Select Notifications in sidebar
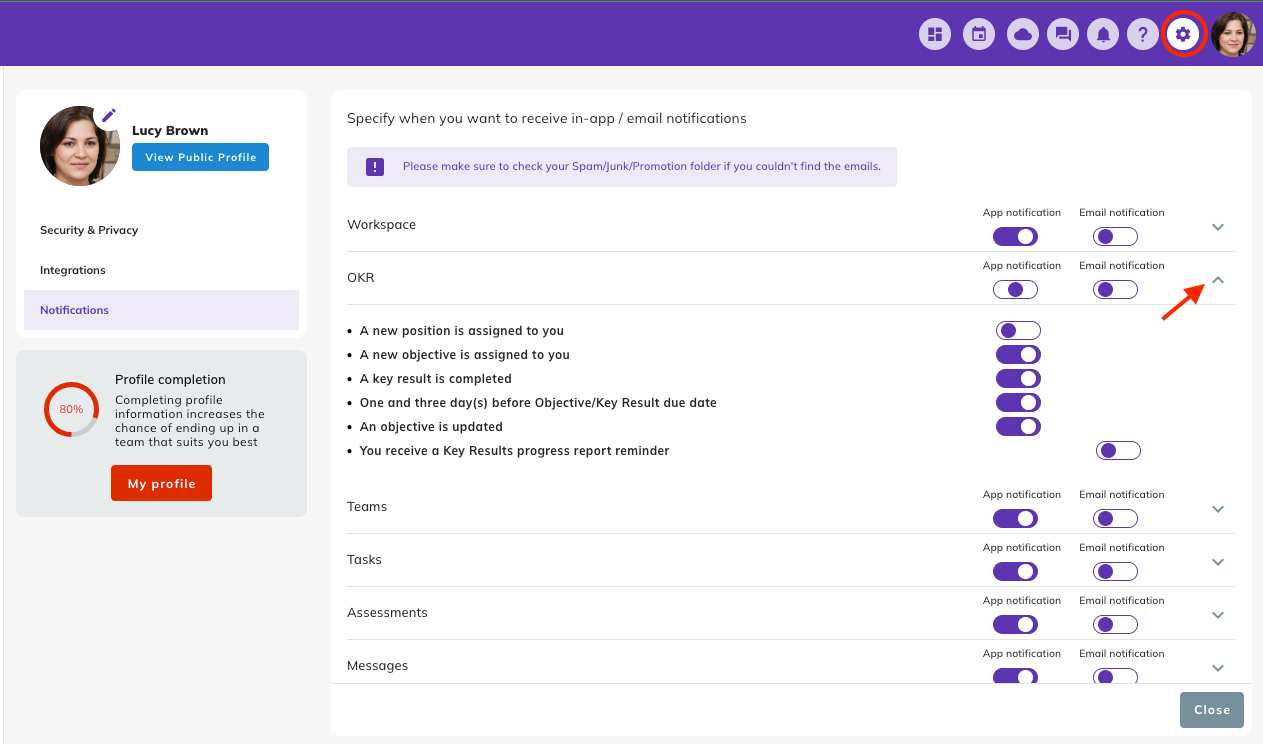The height and width of the screenshot is (744, 1263). tap(161, 310)
